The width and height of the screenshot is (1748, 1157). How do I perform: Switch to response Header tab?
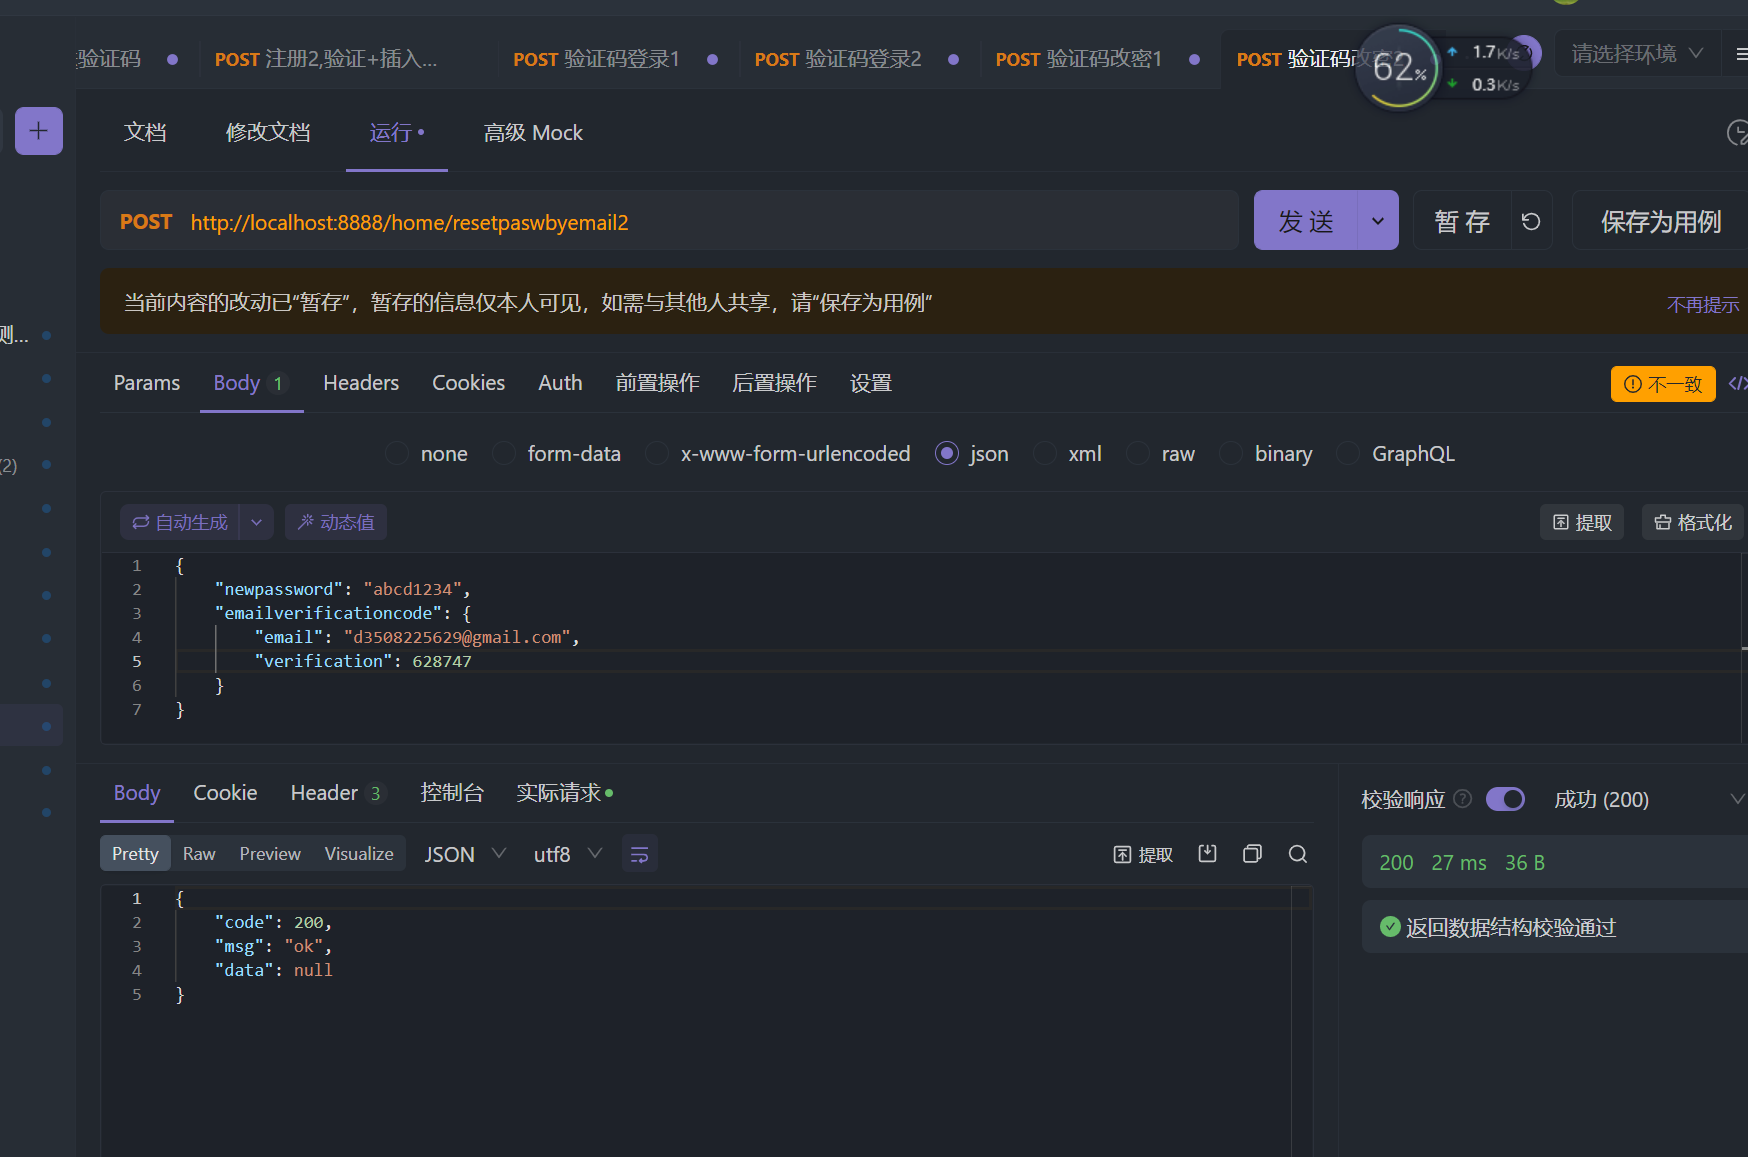coord(335,793)
